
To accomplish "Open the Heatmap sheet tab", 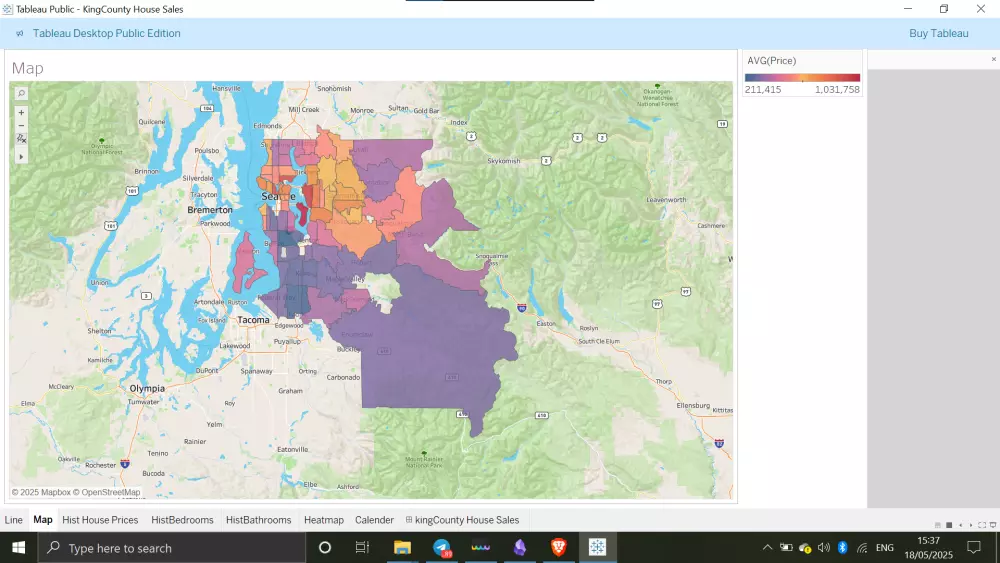I will click(x=324, y=520).
